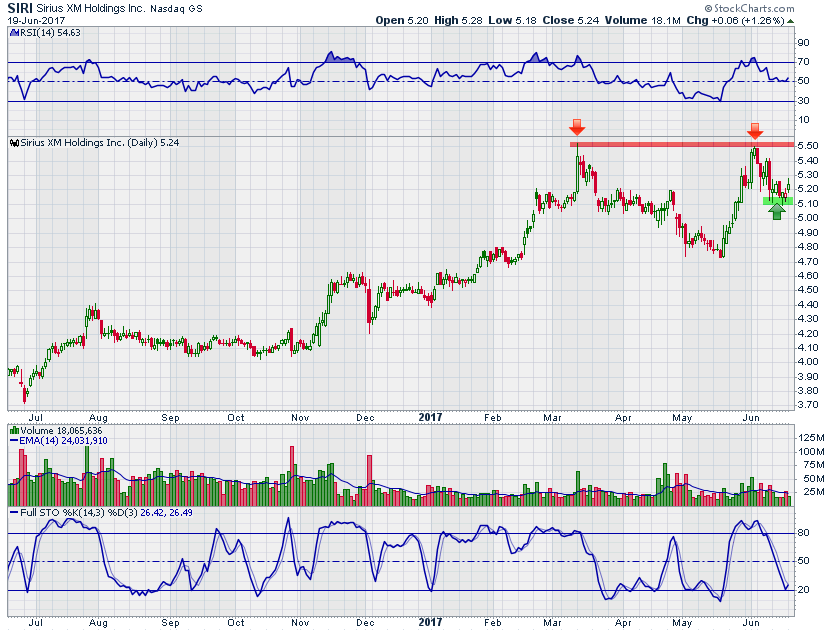Click the 90 label on RSI axis
This screenshot has width=831, height=636.
tap(803, 43)
